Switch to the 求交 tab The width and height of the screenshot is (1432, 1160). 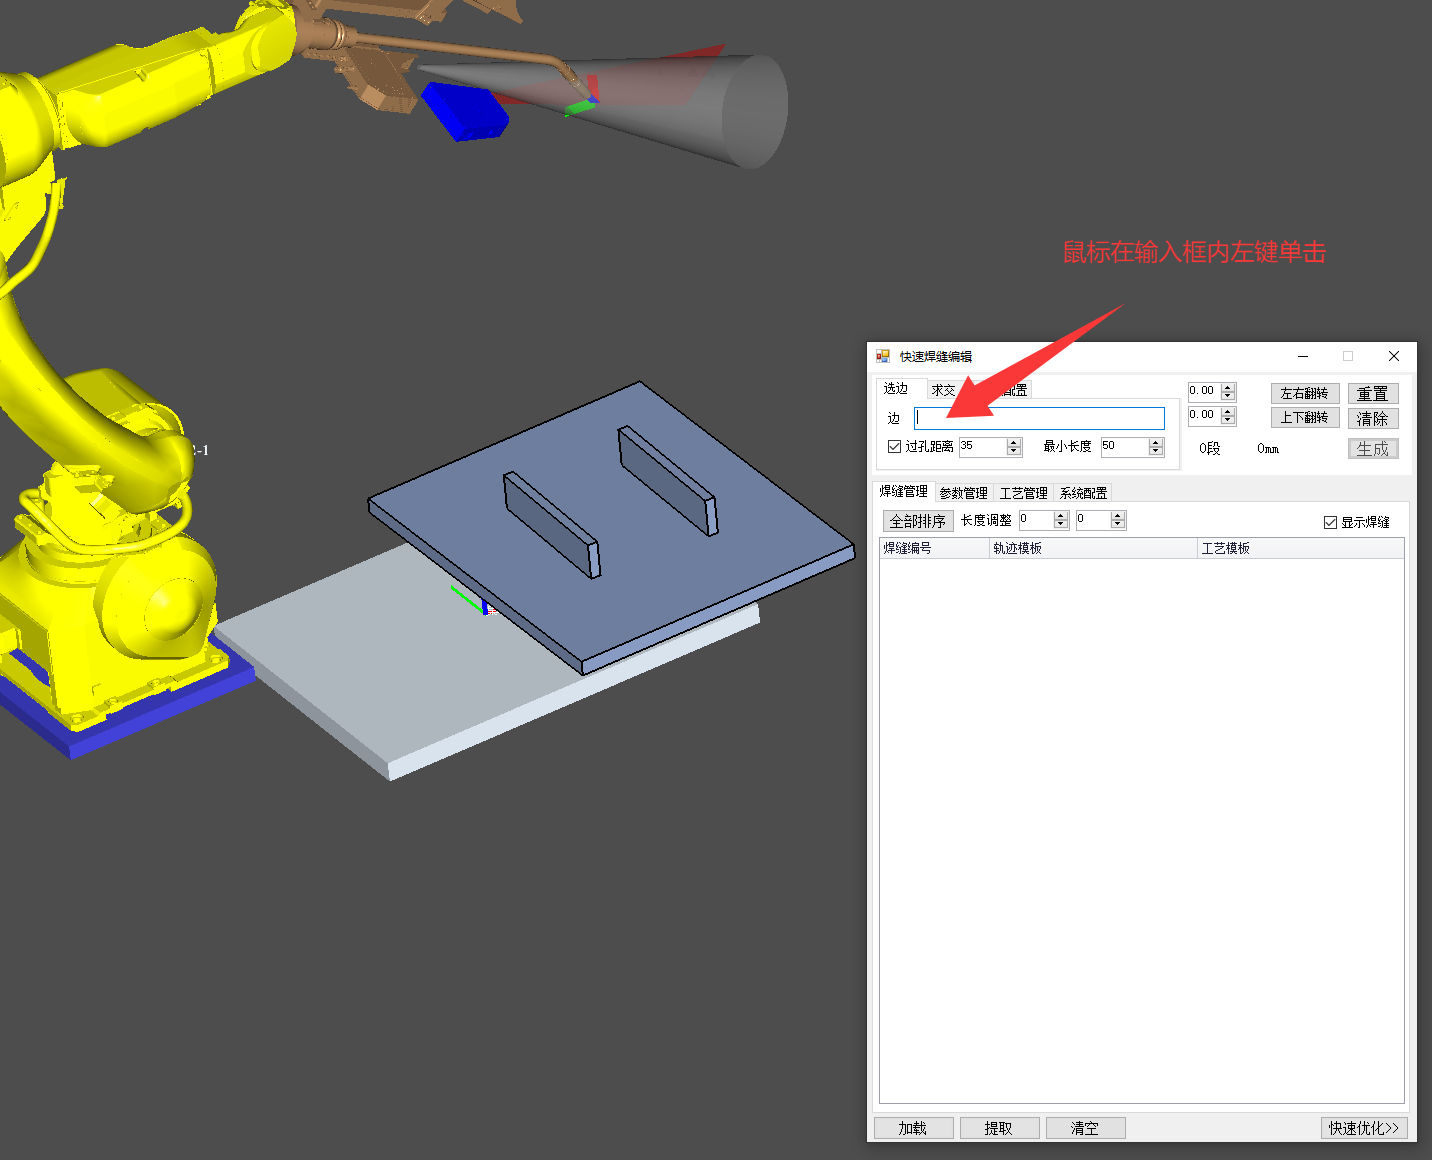943,390
